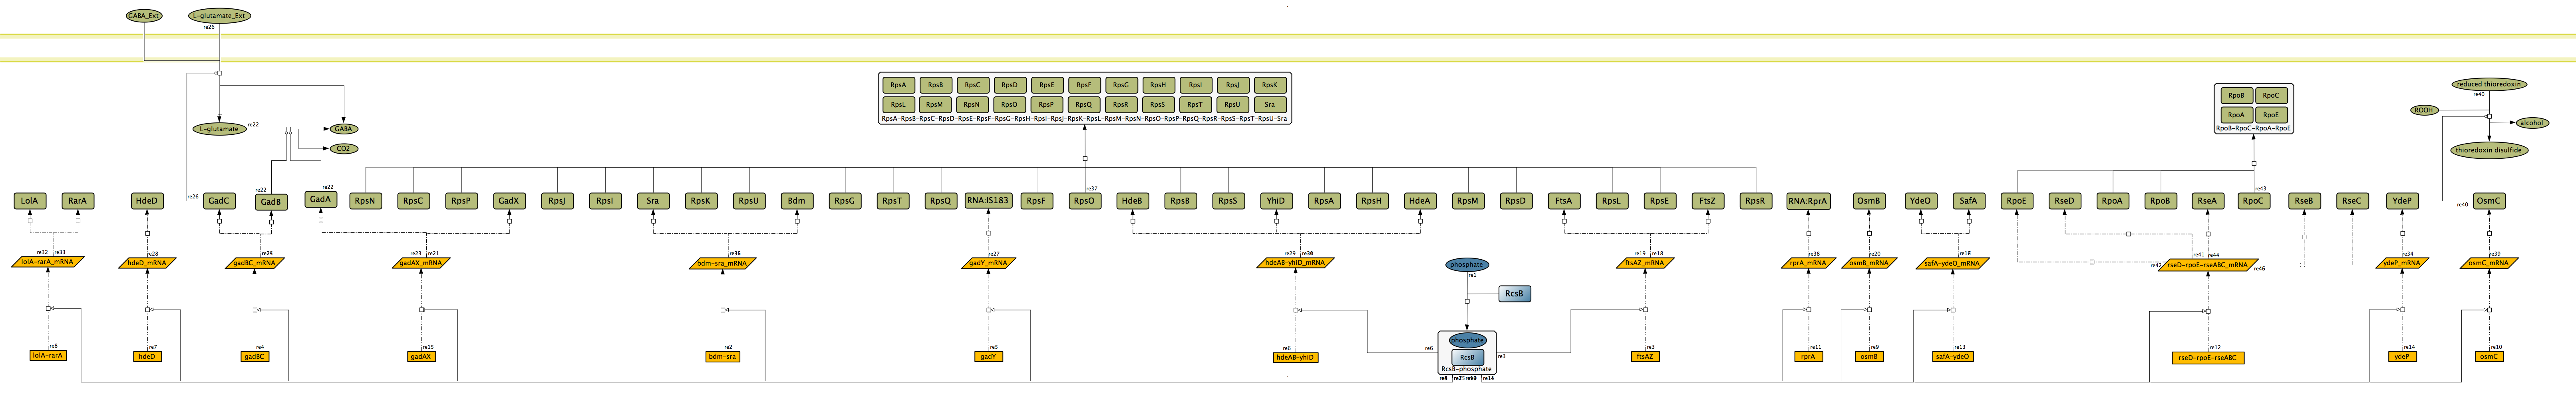
Task: Click the L-glutamate_Ext metabolite node
Action: pyautogui.click(x=221, y=16)
